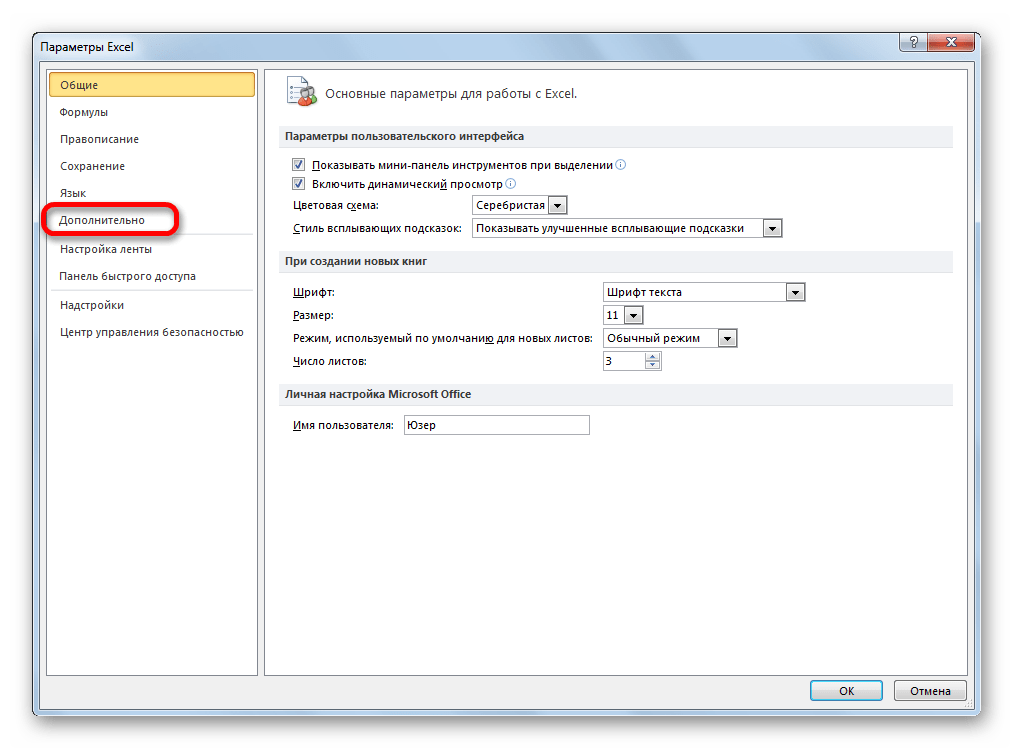Click the Число листов value field
The image size is (1014, 749).
tap(624, 361)
